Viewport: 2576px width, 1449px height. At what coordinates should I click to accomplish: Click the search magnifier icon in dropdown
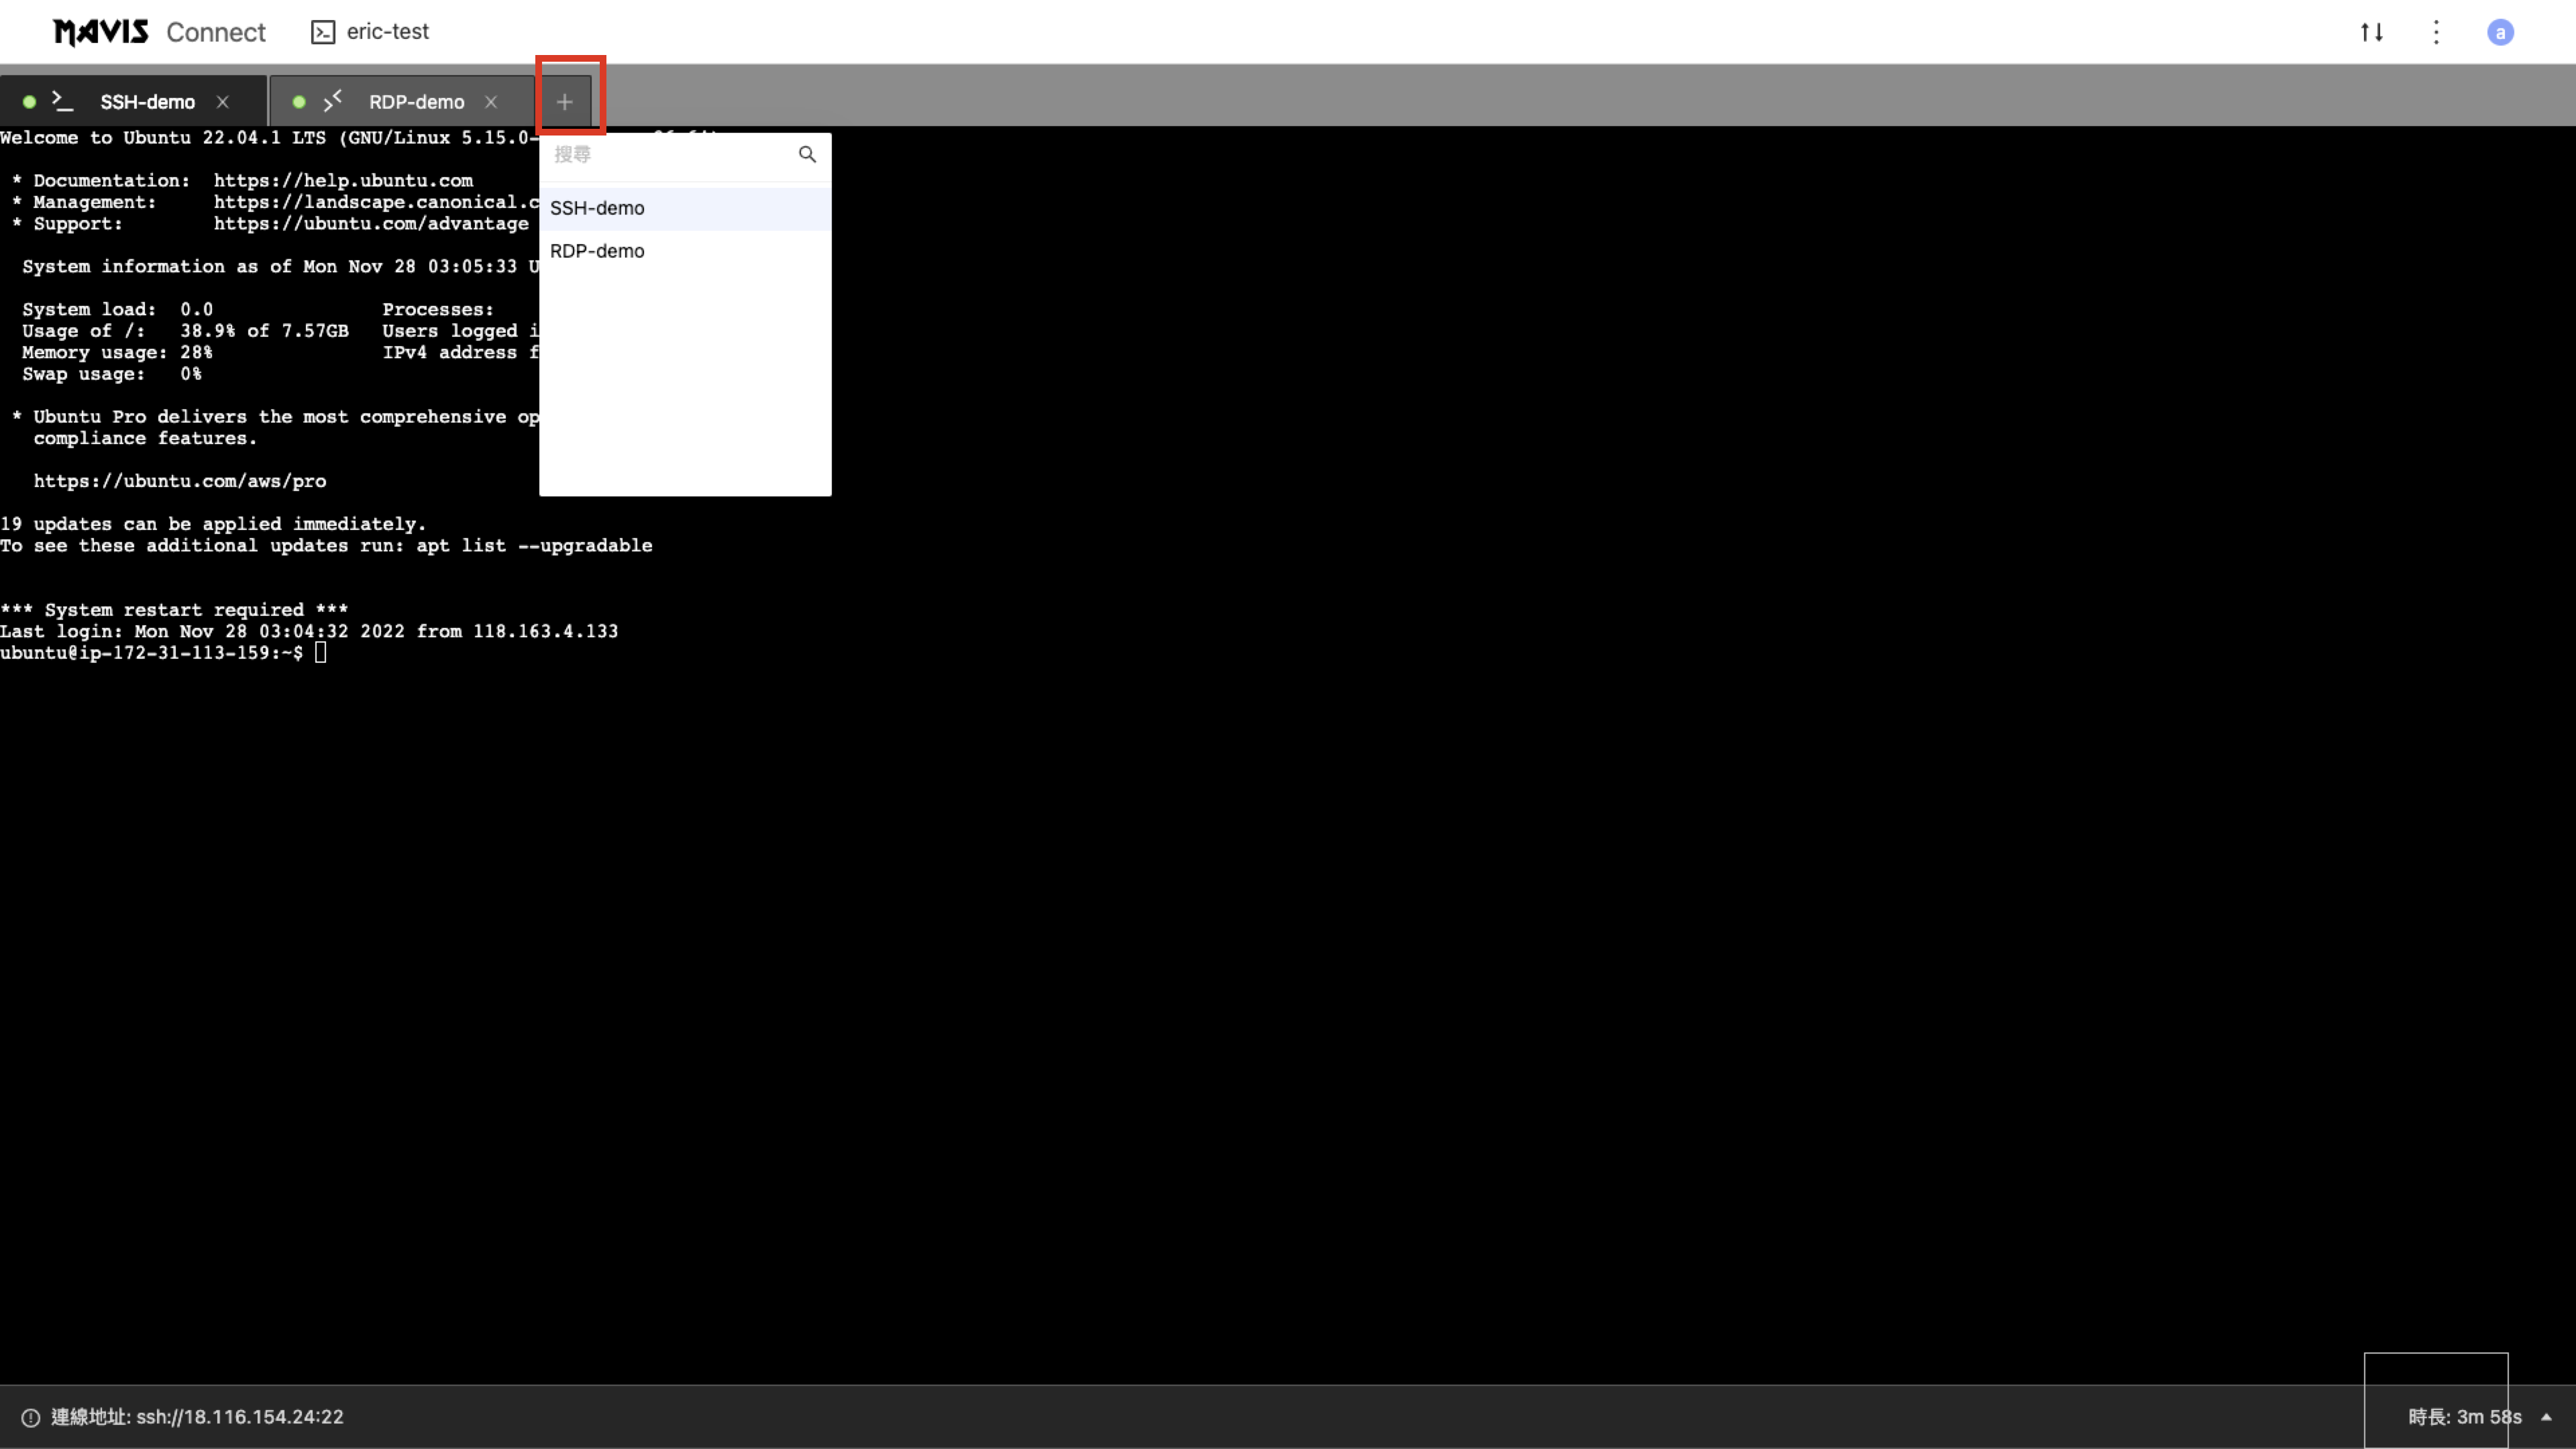[x=807, y=154]
